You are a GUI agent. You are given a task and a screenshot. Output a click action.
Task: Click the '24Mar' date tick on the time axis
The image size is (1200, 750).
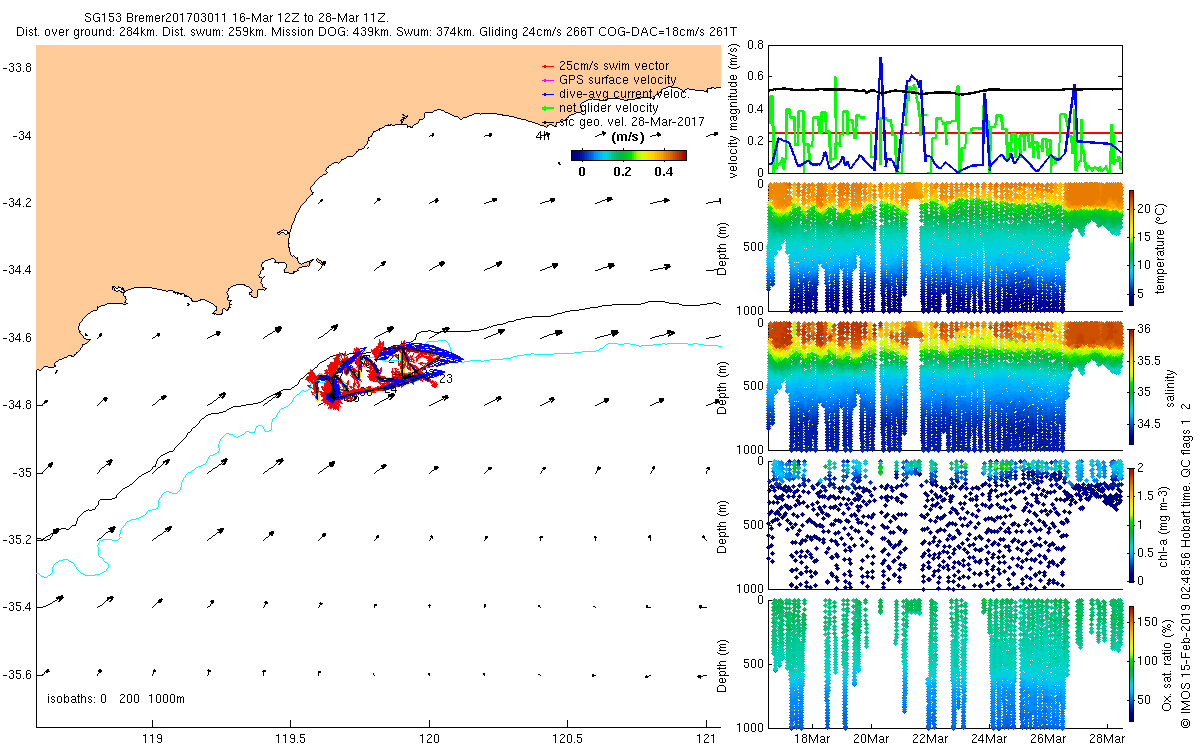click(x=989, y=739)
